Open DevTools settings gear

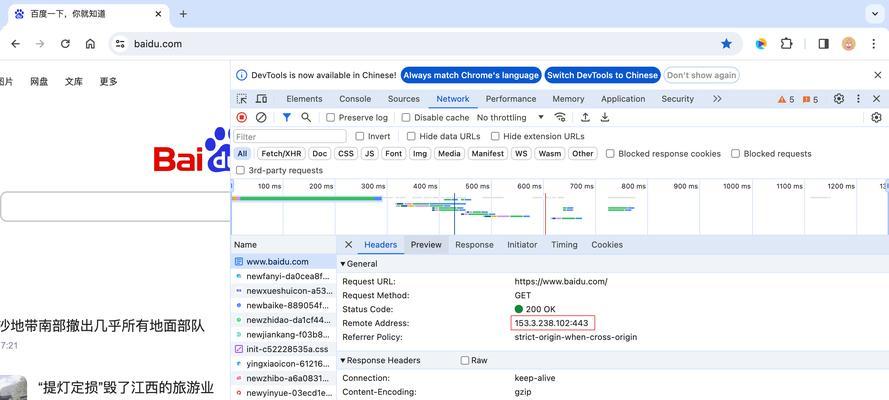click(839, 99)
